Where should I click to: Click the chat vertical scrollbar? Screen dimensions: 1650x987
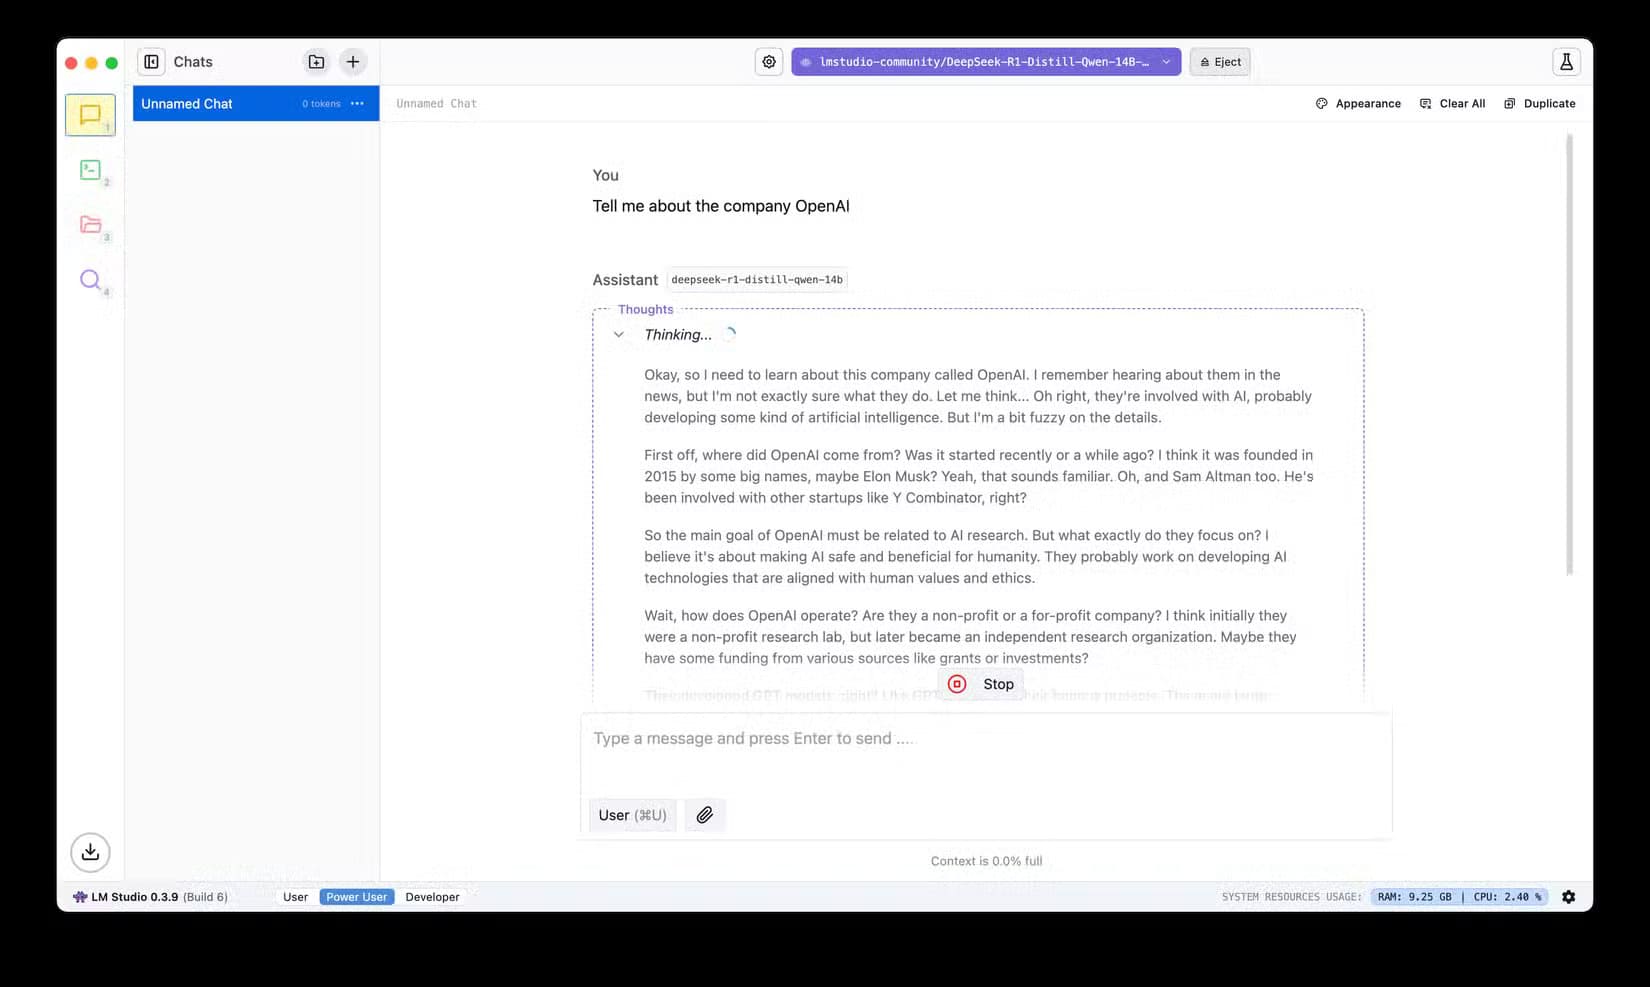(1569, 355)
